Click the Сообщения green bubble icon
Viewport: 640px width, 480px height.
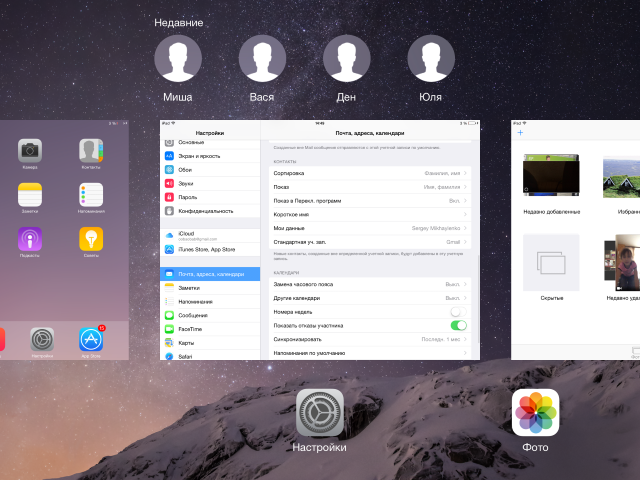[x=169, y=315]
